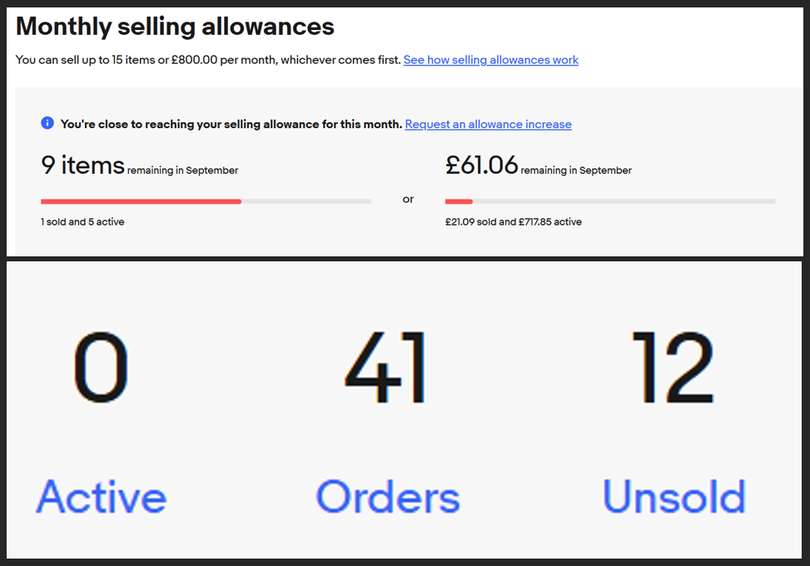Click the 'or' separator between allowances
810x566 pixels.
pos(408,199)
